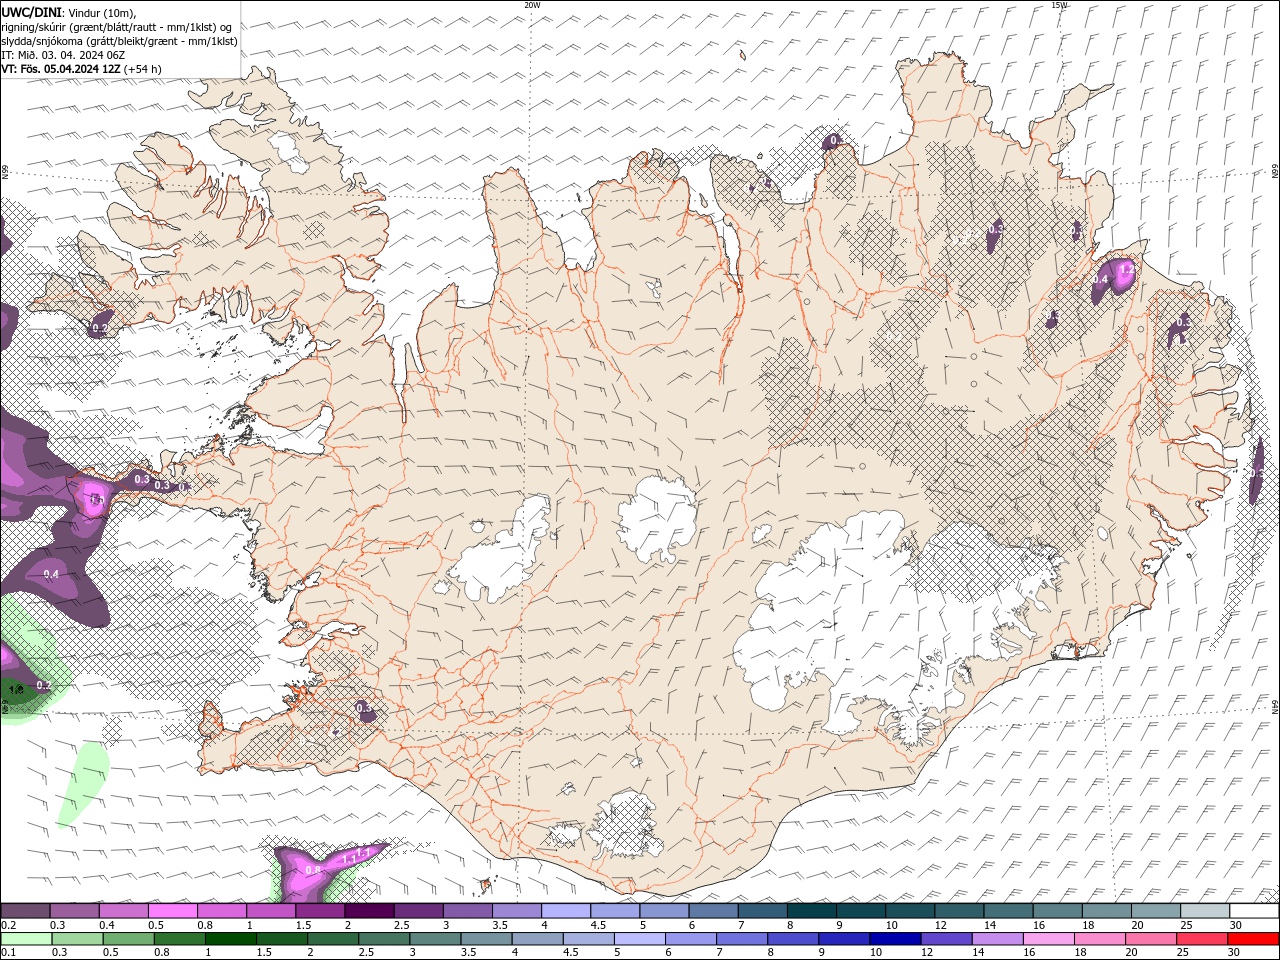Click the 'slydda/snjókoma (grátt/bleikt/grænt - mm/1klst)' line
The height and width of the screenshot is (960, 1280).
pyautogui.click(x=120, y=41)
